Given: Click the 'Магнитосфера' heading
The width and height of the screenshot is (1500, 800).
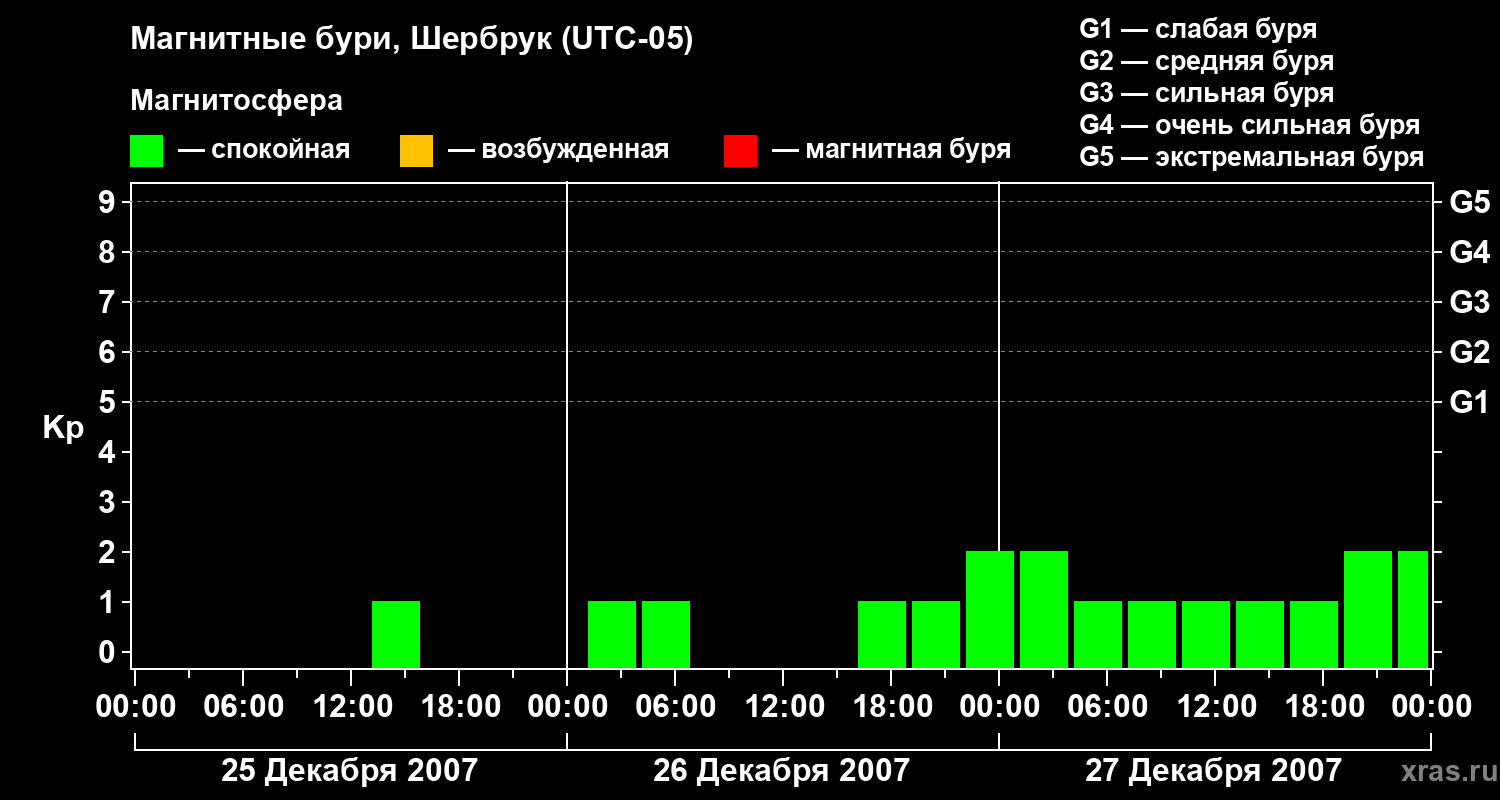Looking at the screenshot, I should pos(236,101).
